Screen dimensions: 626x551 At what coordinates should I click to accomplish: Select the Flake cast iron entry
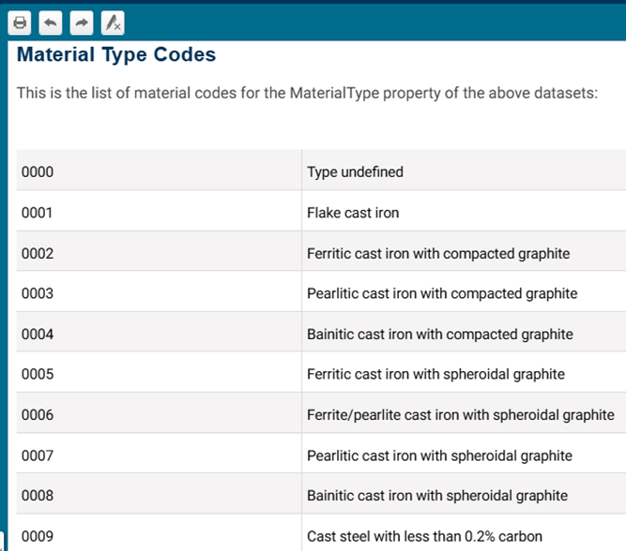353,213
